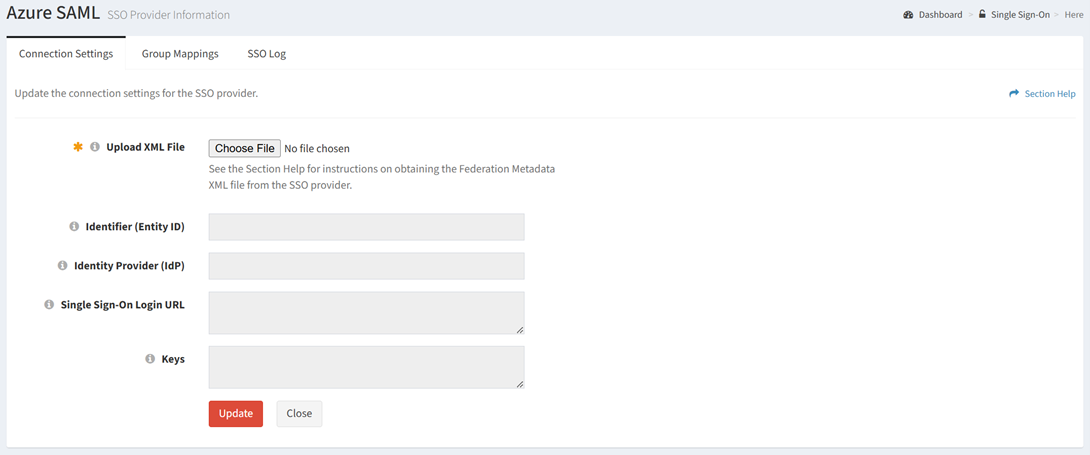Click the red Update button
The width and height of the screenshot is (1090, 455).
click(236, 413)
